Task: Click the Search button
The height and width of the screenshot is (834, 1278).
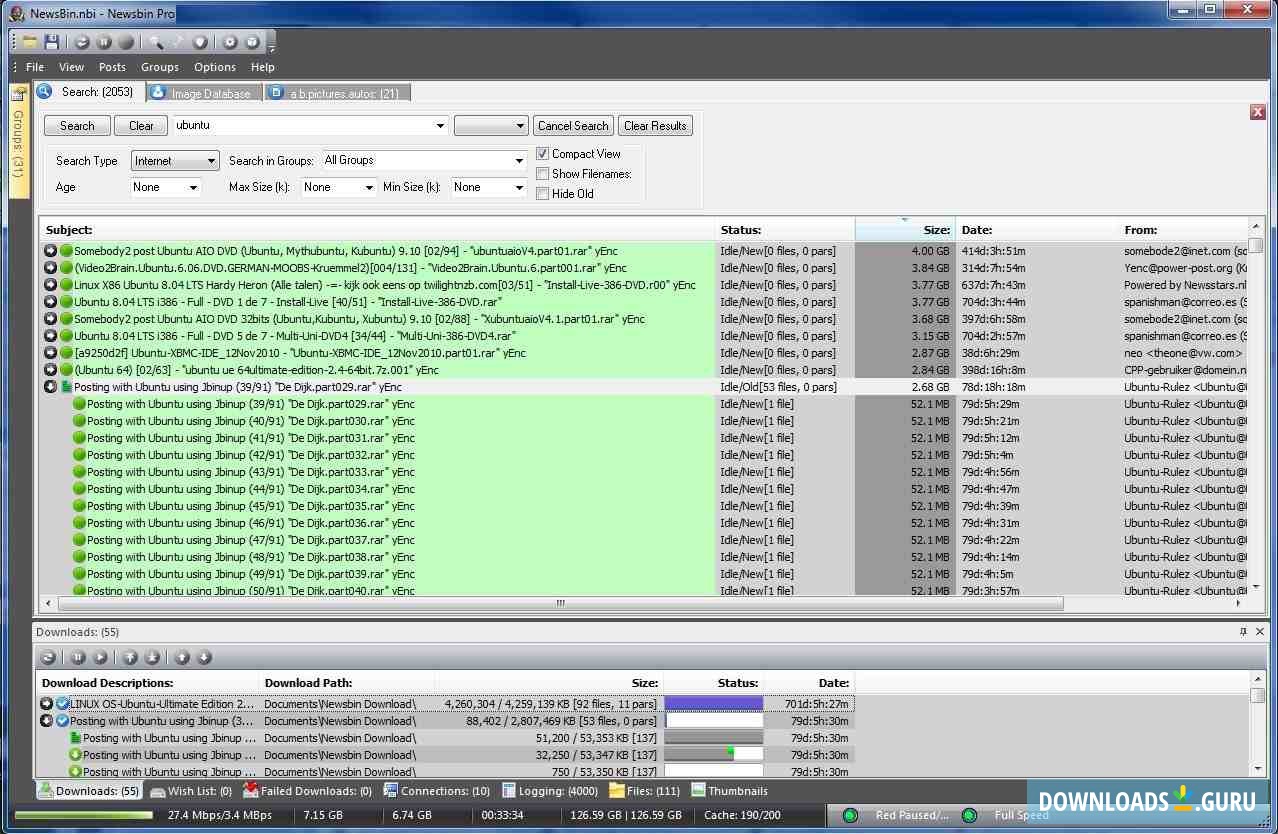Action: pos(77,126)
